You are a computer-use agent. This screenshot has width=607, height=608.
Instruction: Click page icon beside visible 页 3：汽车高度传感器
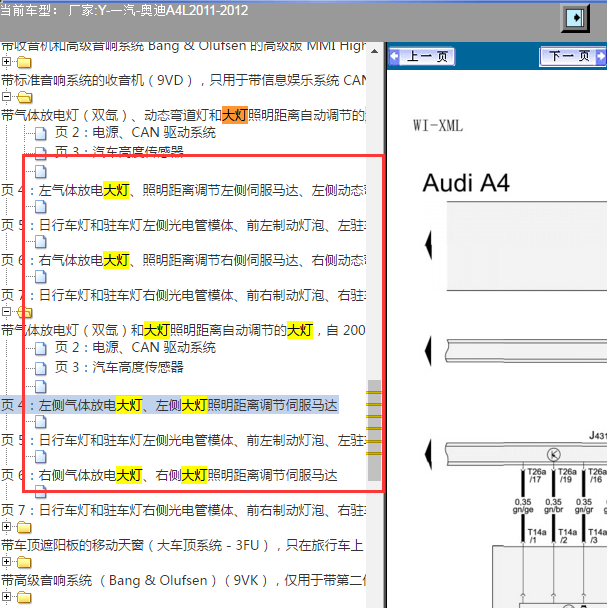[x=41, y=368]
